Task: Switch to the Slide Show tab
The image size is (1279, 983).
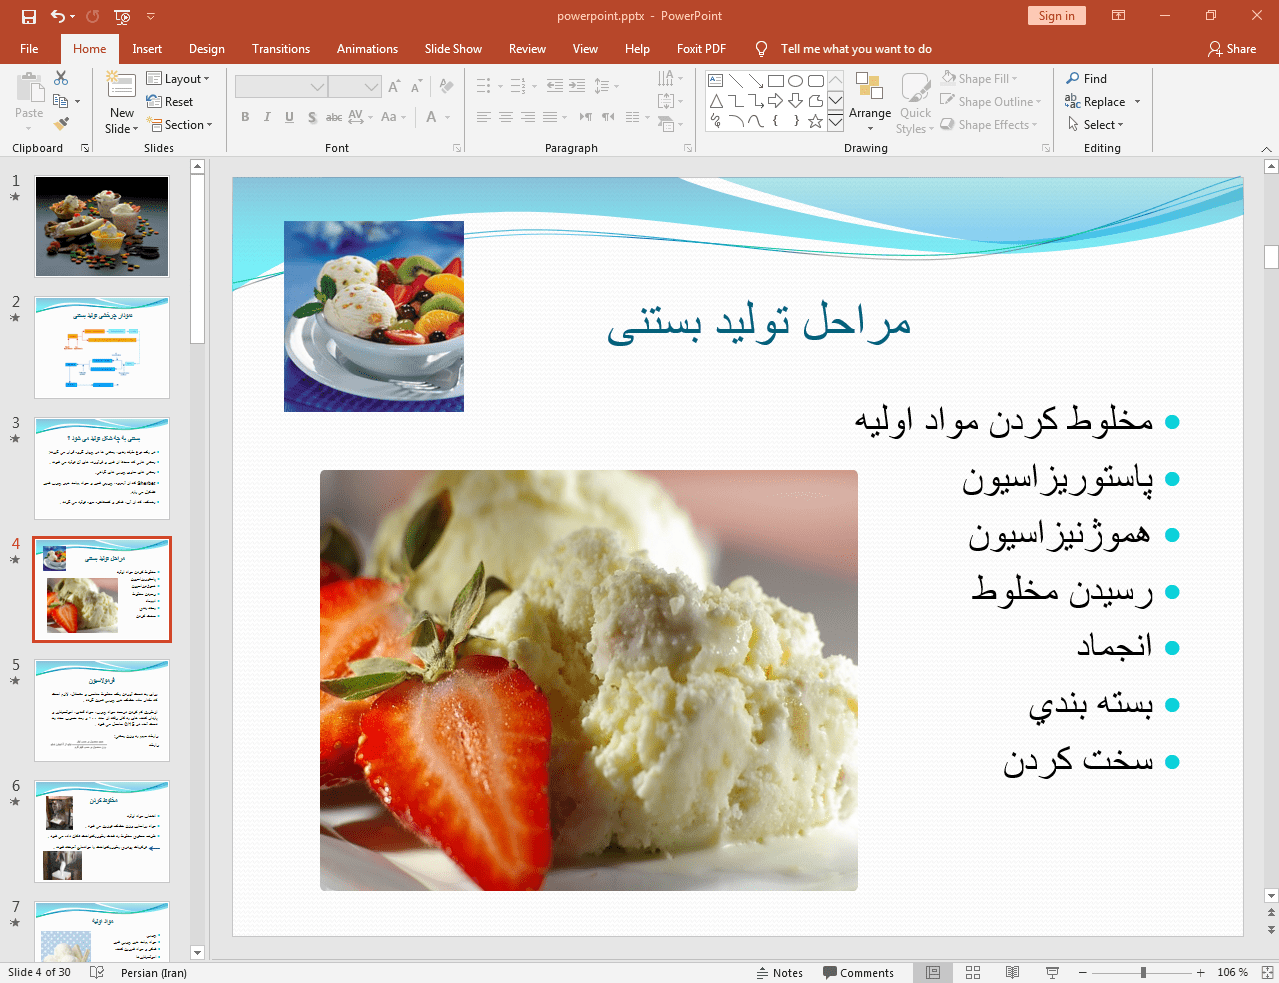Action: (453, 49)
